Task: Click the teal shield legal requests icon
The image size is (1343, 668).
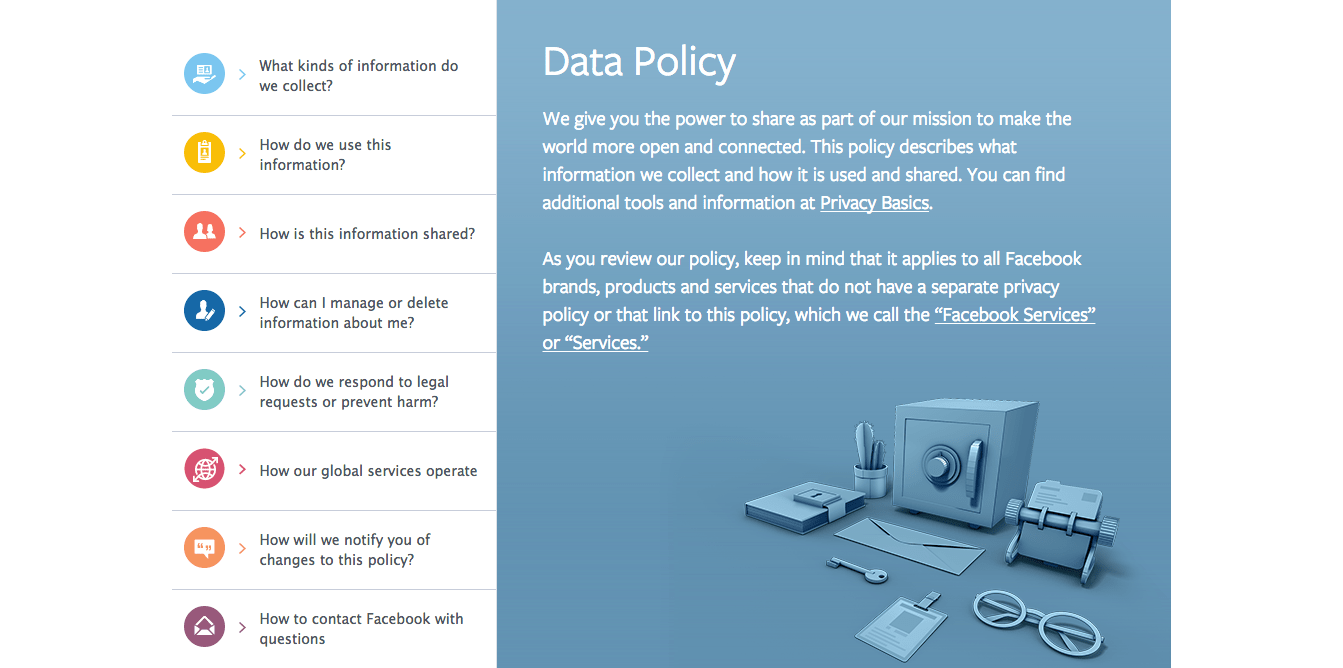Action: click(204, 390)
